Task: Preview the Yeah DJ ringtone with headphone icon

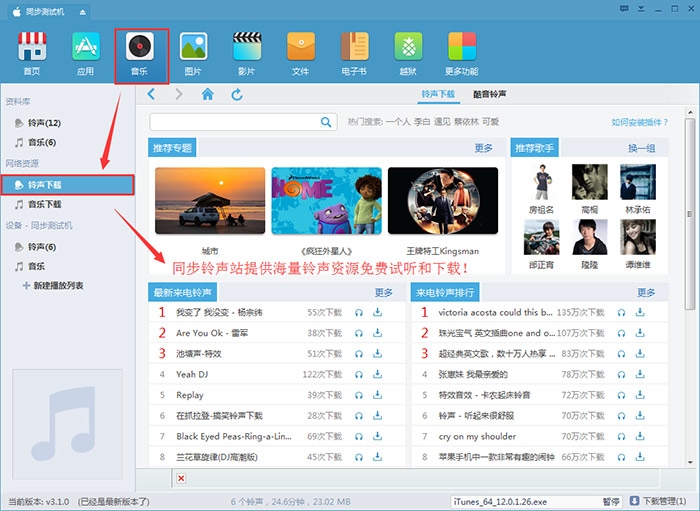Action: coord(359,374)
